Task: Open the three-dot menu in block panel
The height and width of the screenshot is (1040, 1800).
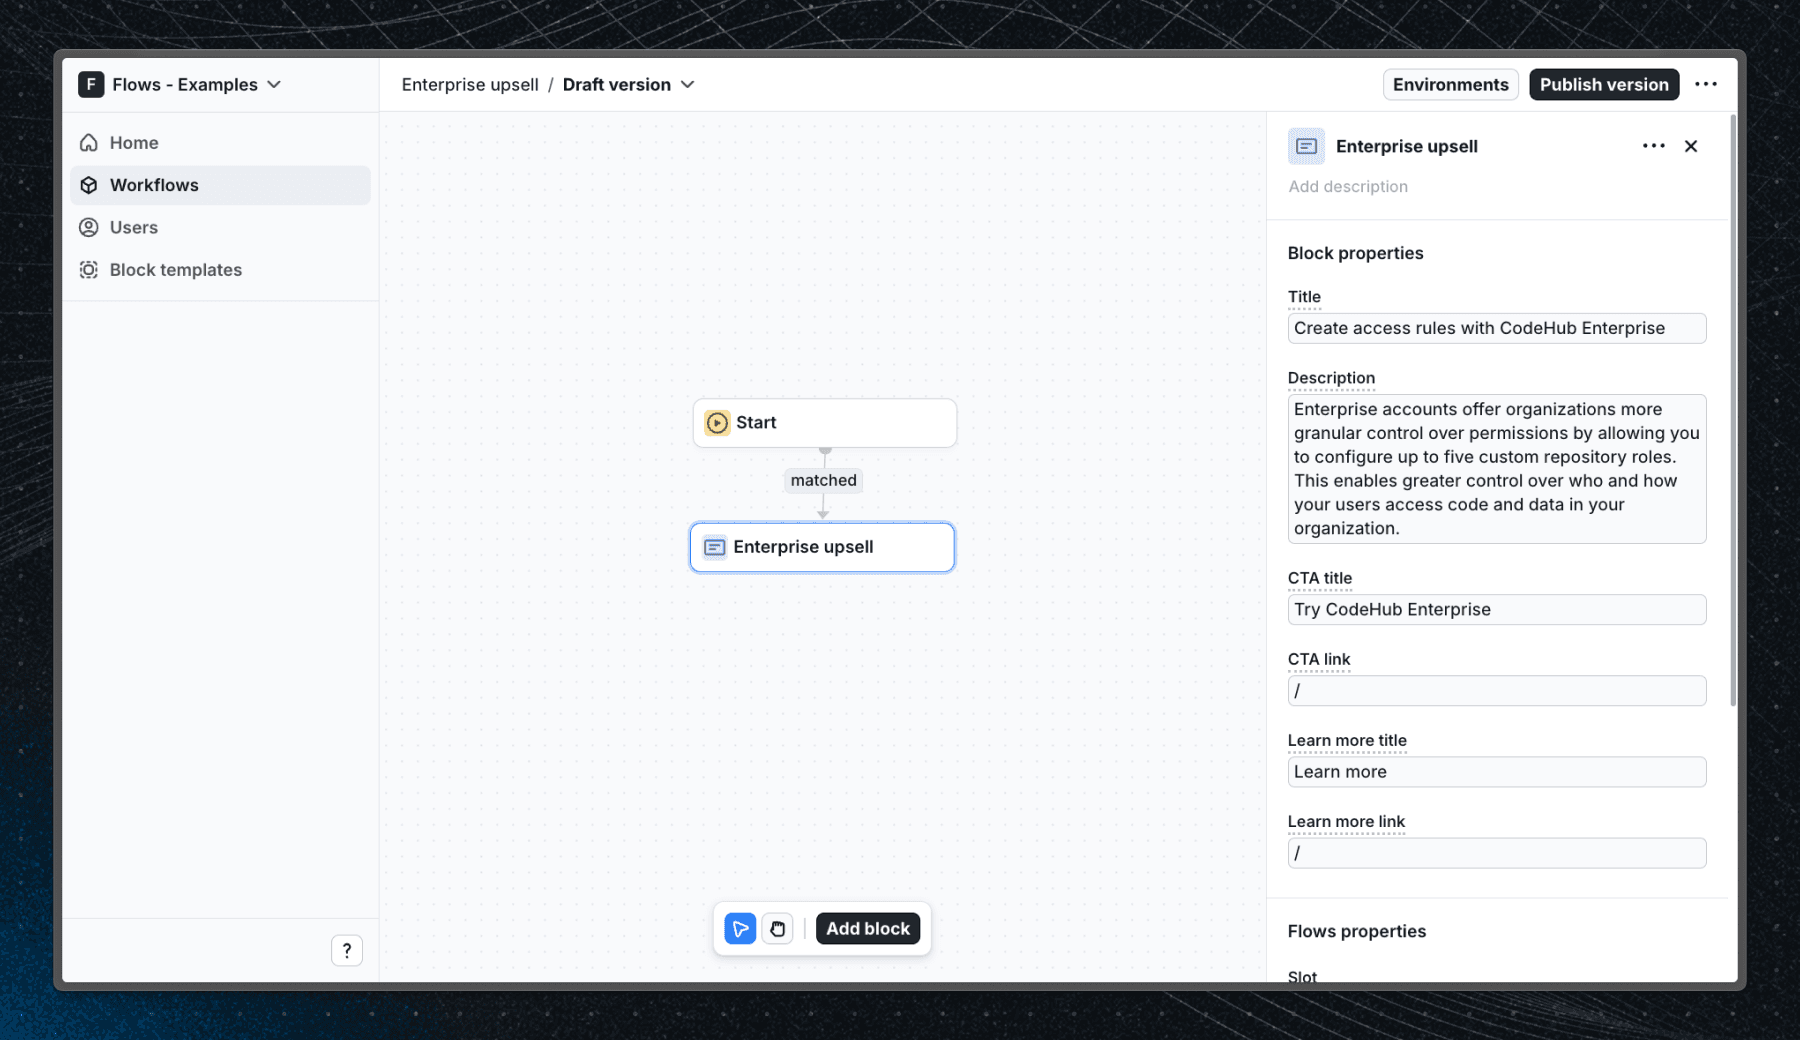Action: coord(1653,145)
